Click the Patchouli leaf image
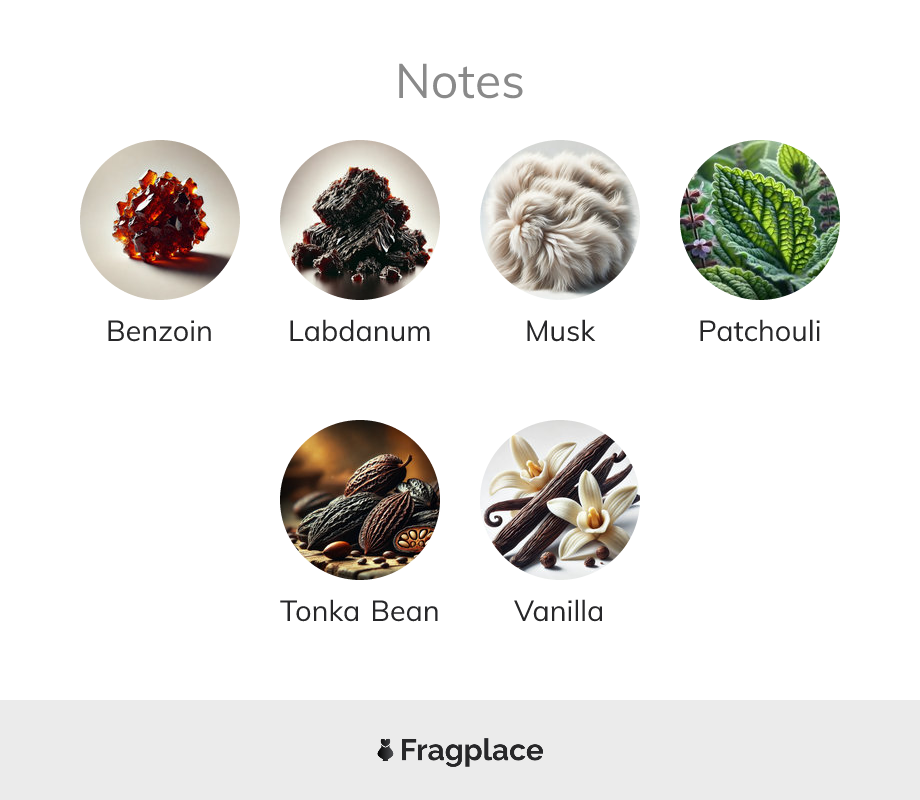 point(760,220)
